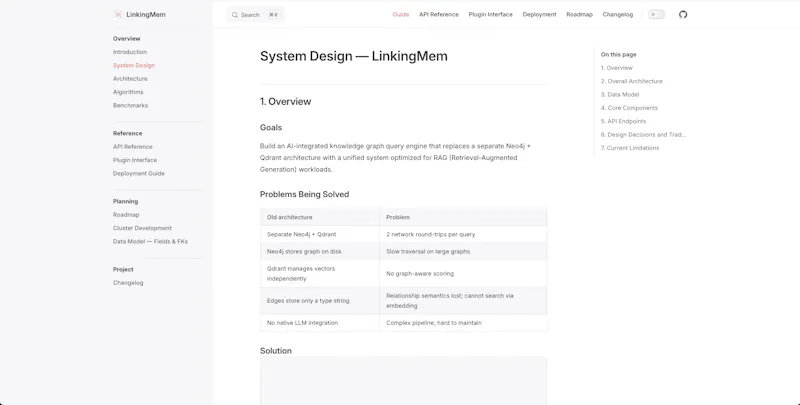Click the Reference sidebar section heading
The width and height of the screenshot is (800, 405).
(x=128, y=133)
